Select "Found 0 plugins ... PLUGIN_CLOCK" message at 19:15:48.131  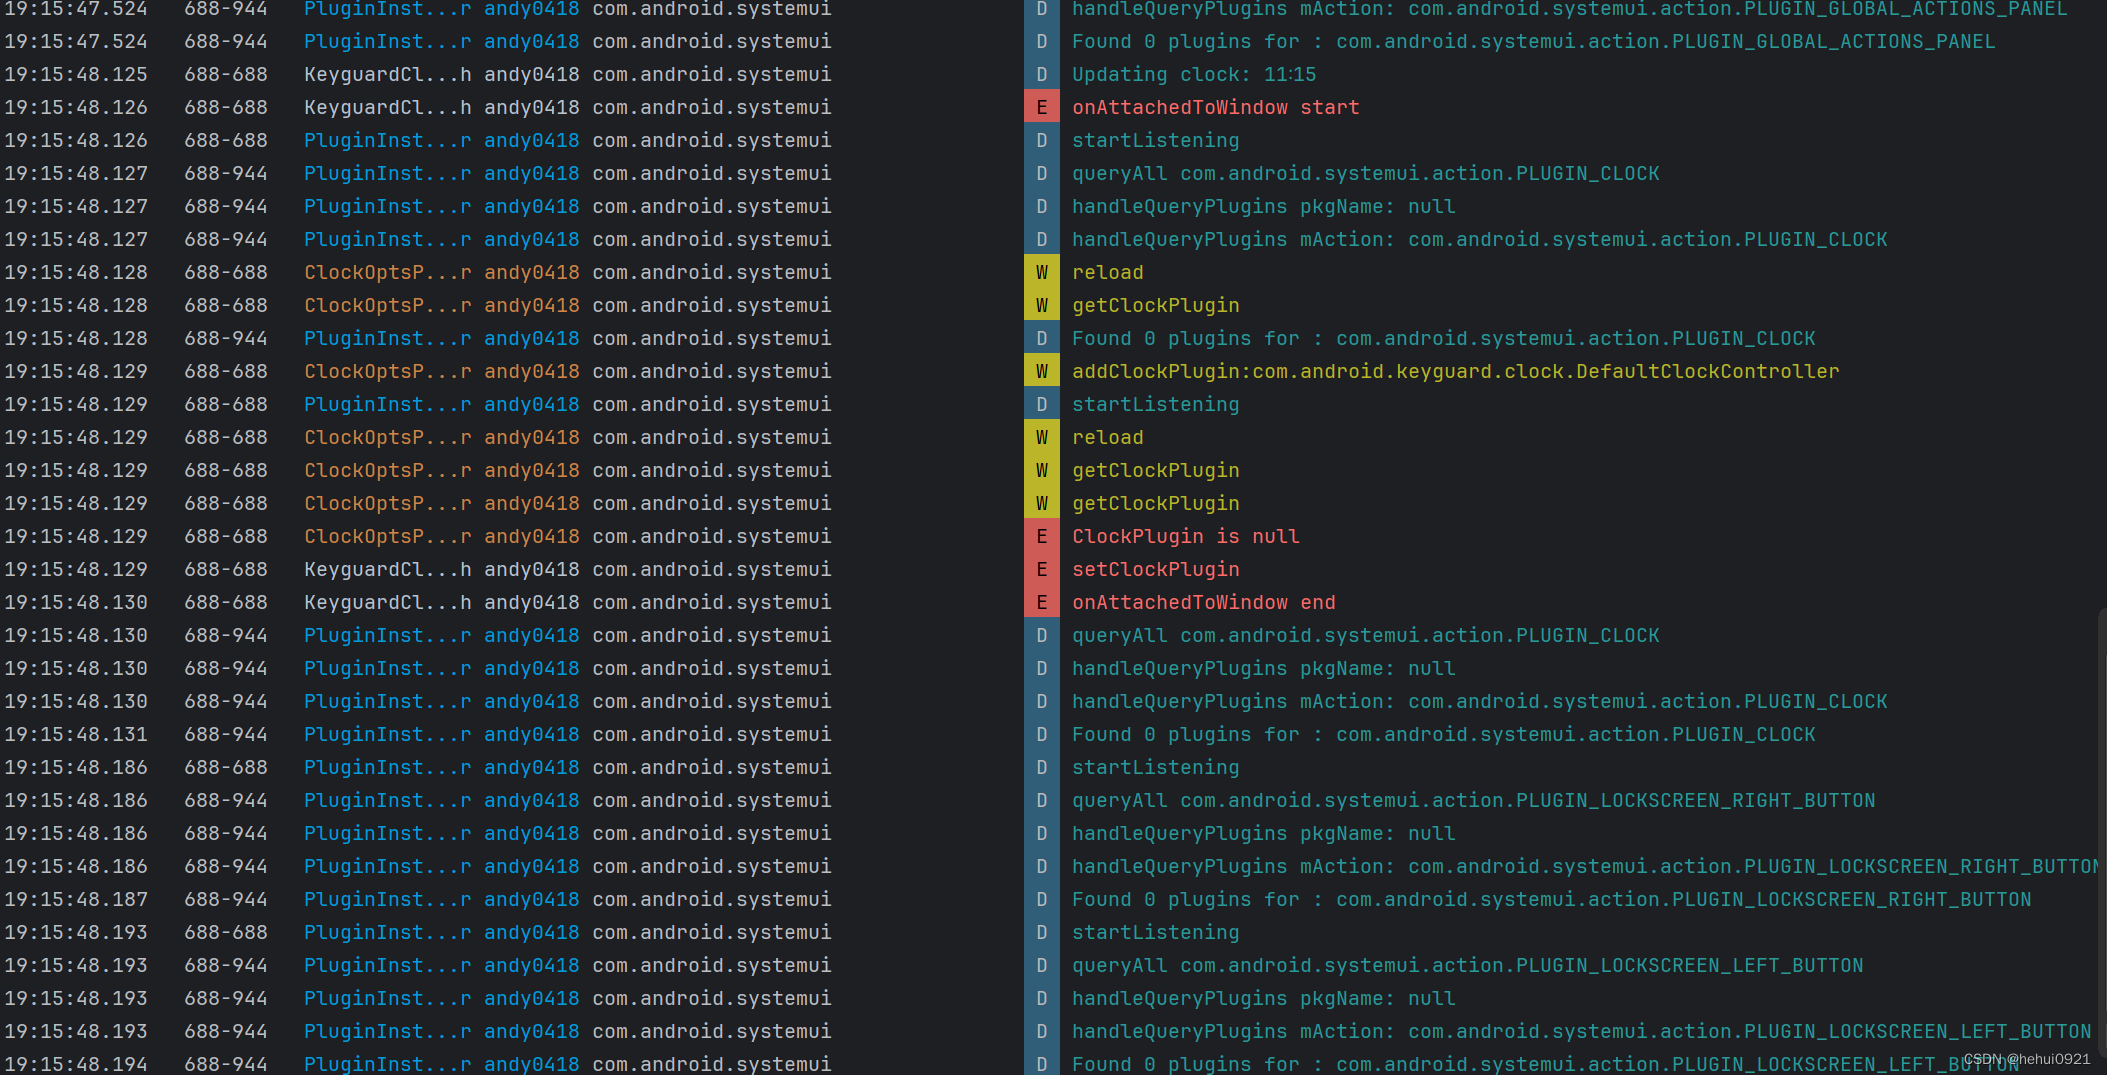click(x=1444, y=735)
